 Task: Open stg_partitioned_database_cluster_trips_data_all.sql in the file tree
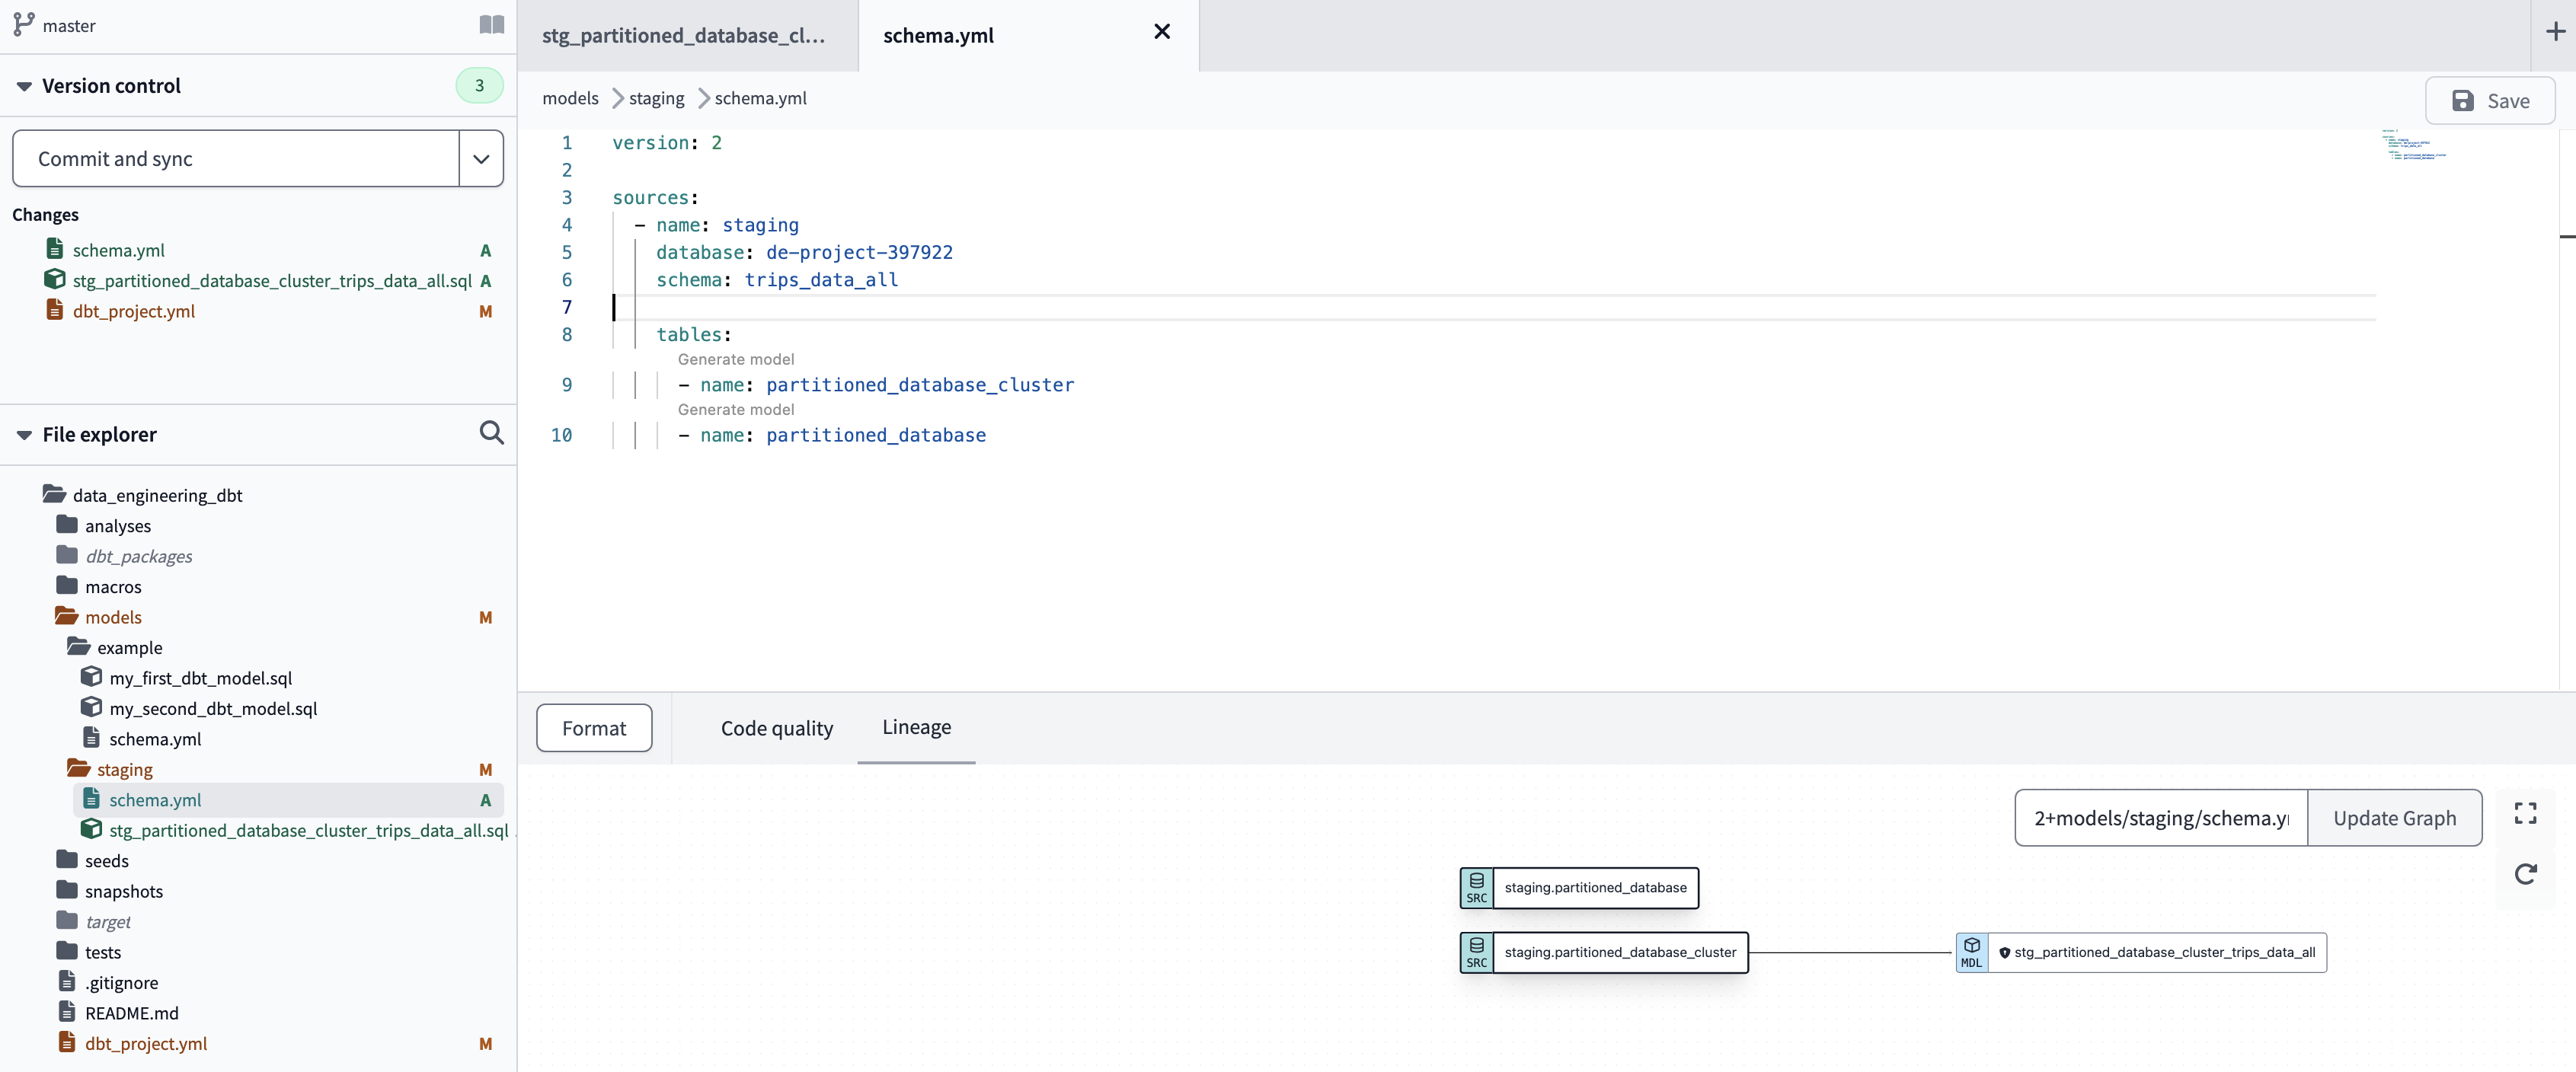(x=308, y=830)
